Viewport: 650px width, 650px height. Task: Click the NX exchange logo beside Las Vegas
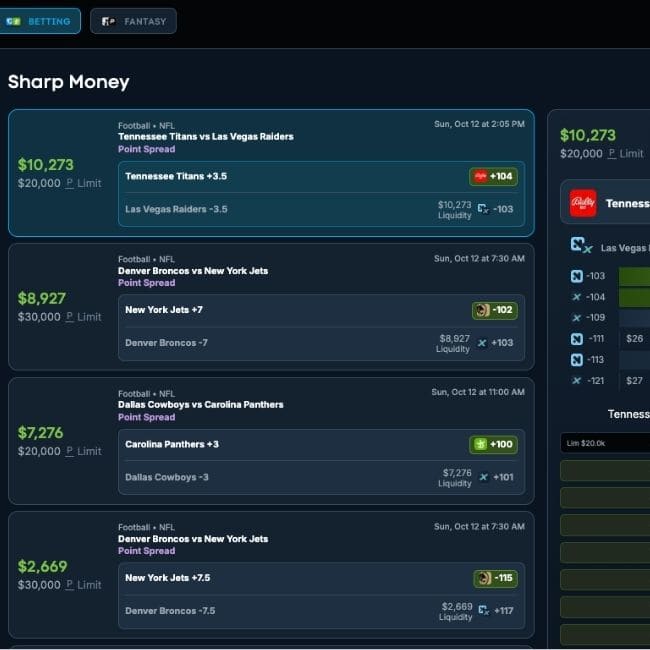pyautogui.click(x=581, y=245)
